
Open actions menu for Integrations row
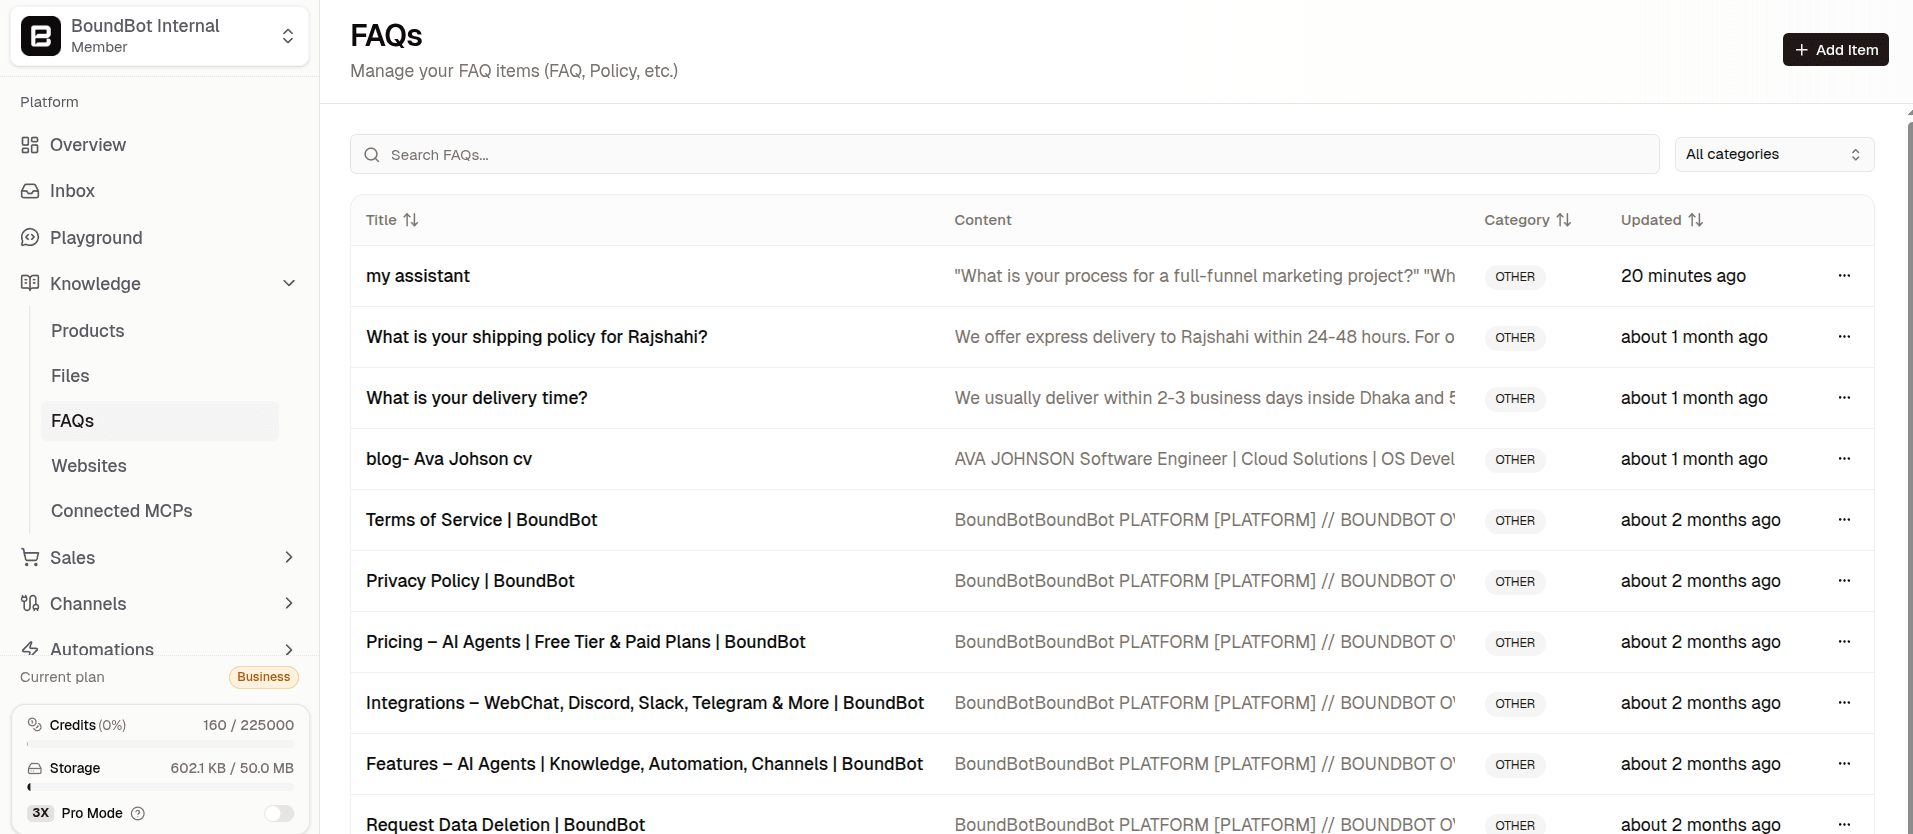coord(1844,702)
